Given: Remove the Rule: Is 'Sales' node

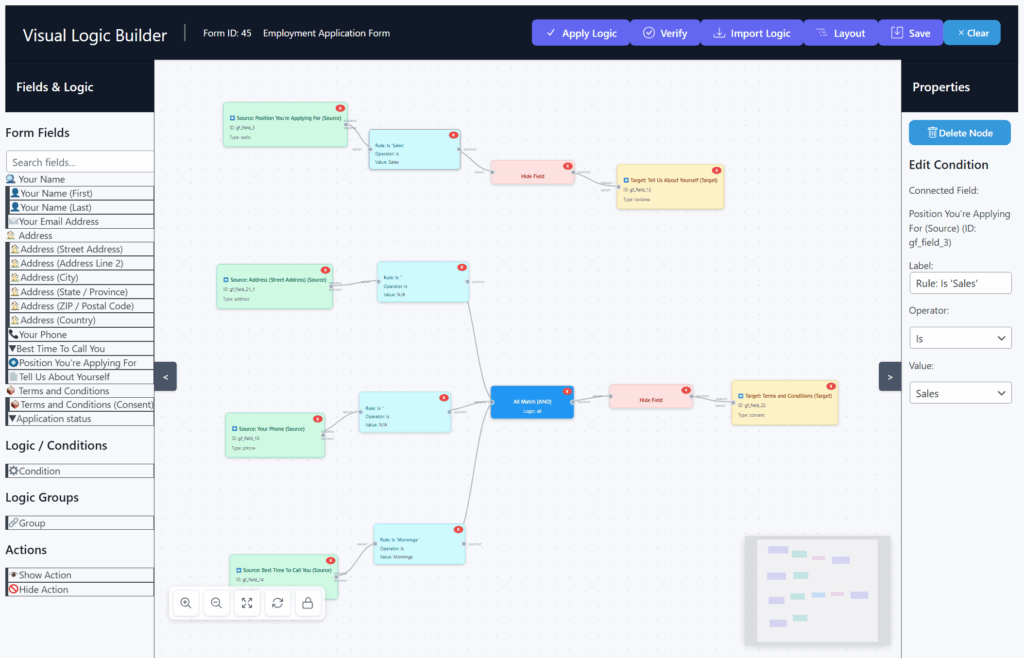Looking at the screenshot, I should [453, 135].
